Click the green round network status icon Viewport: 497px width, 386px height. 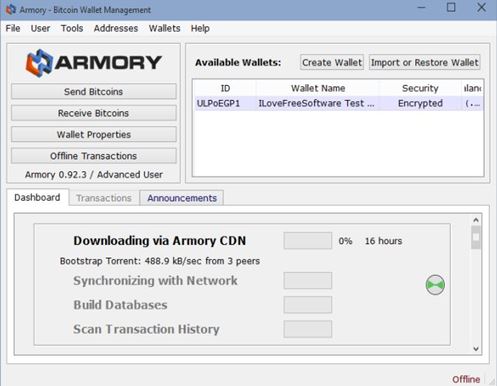[x=435, y=285]
